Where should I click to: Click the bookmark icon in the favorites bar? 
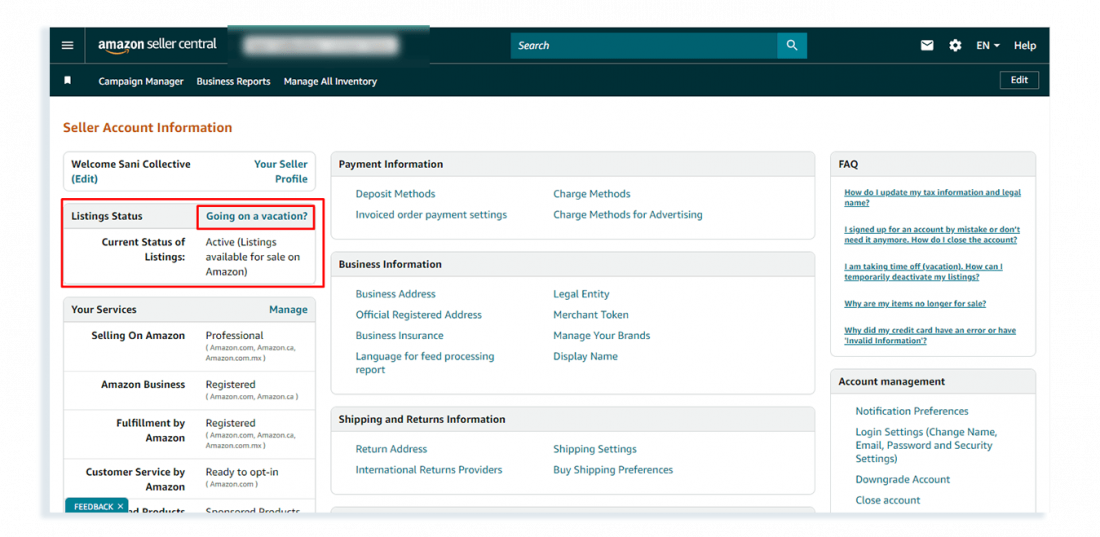click(x=67, y=81)
